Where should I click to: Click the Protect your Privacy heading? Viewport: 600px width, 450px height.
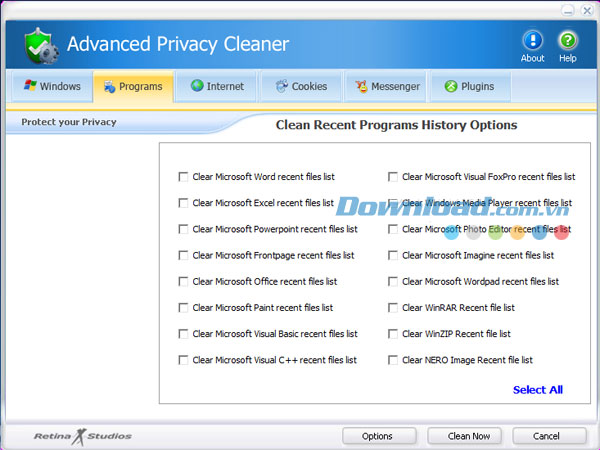69,122
